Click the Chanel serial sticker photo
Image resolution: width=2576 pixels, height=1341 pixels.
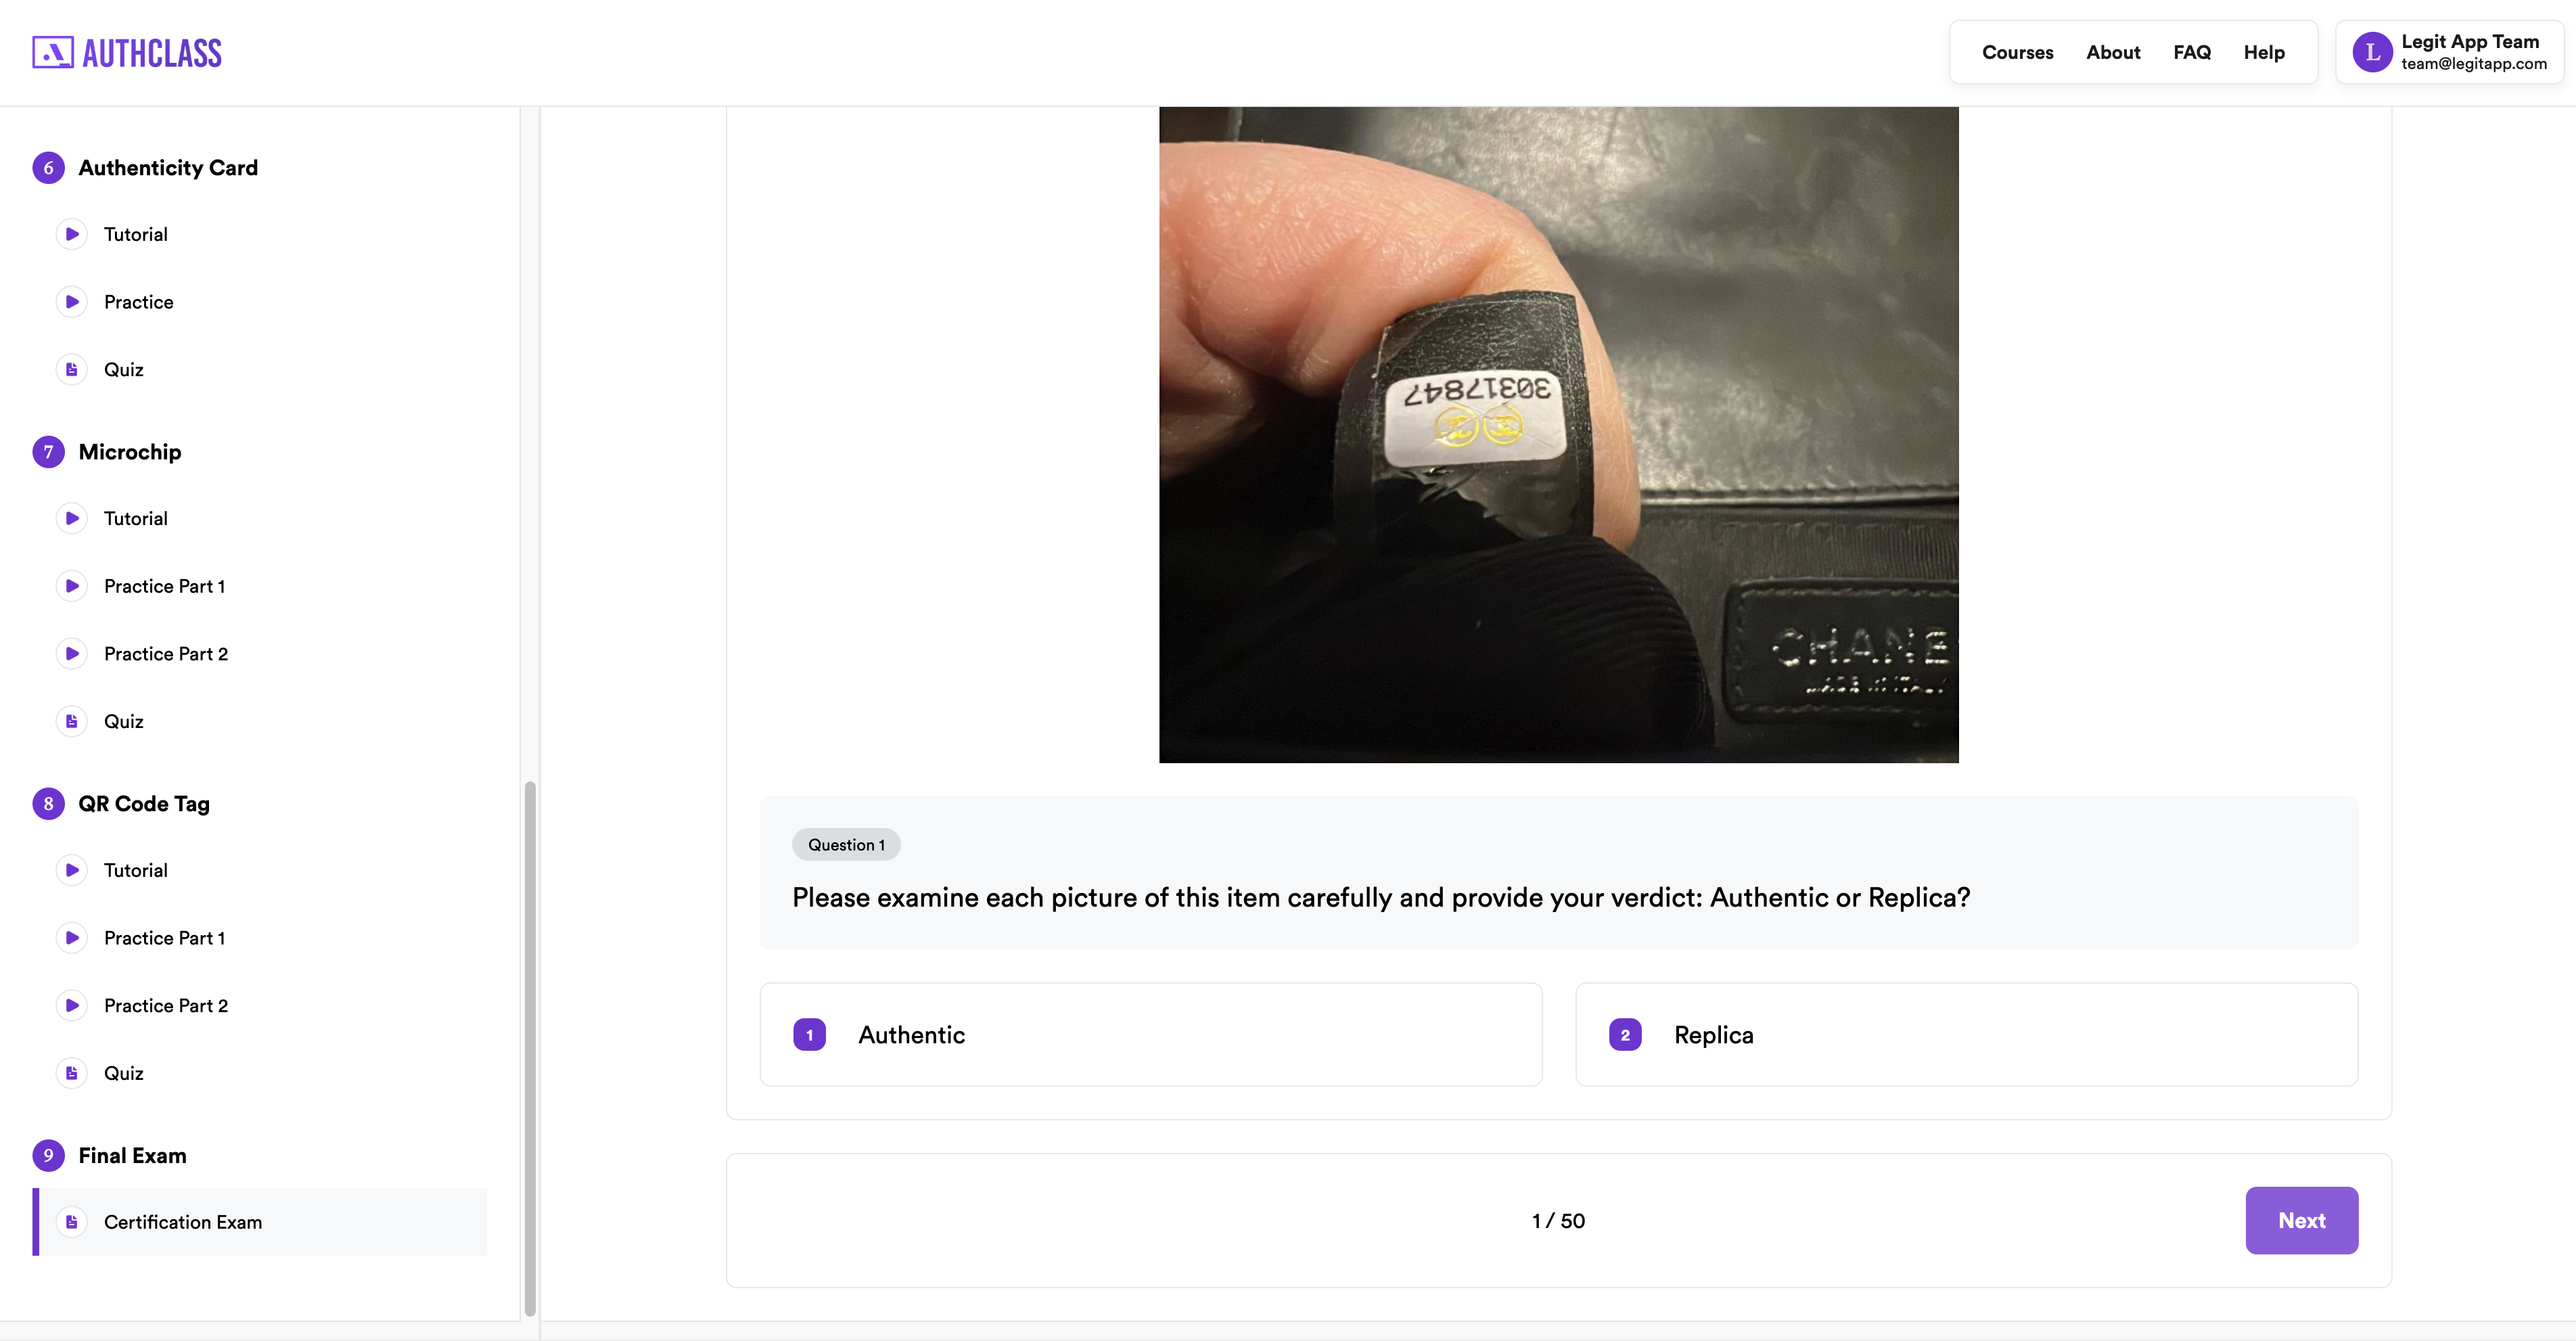pos(1558,435)
